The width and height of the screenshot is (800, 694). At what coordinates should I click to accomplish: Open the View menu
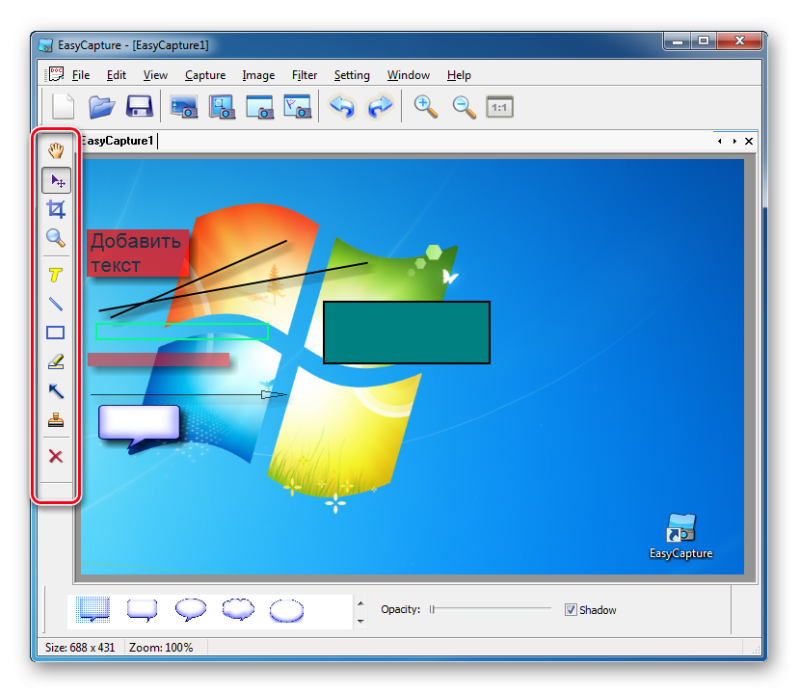coord(155,75)
